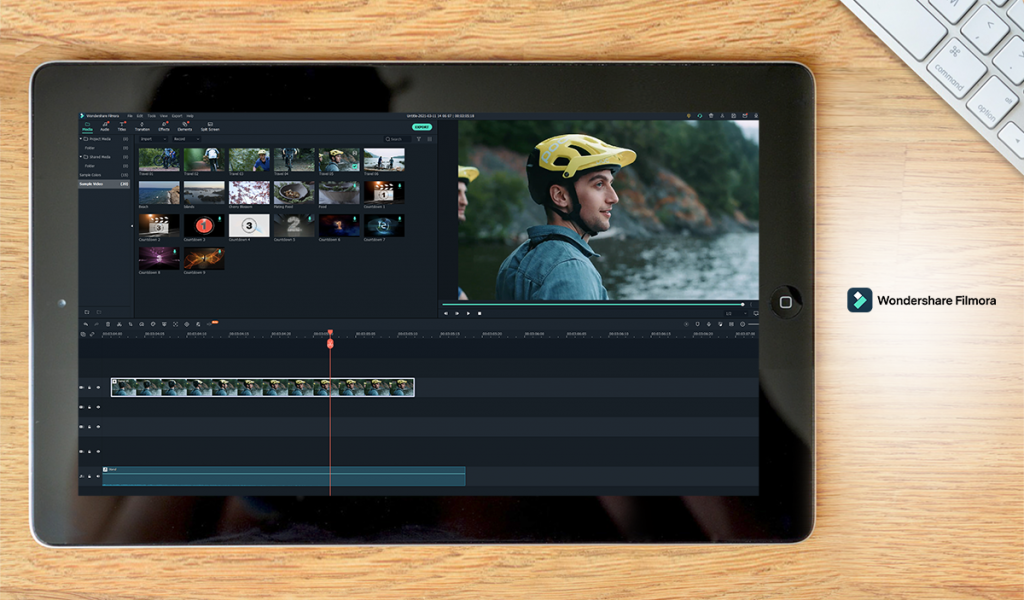The width and height of the screenshot is (1024, 600).
Task: Open the Transition panel
Action: 143,127
